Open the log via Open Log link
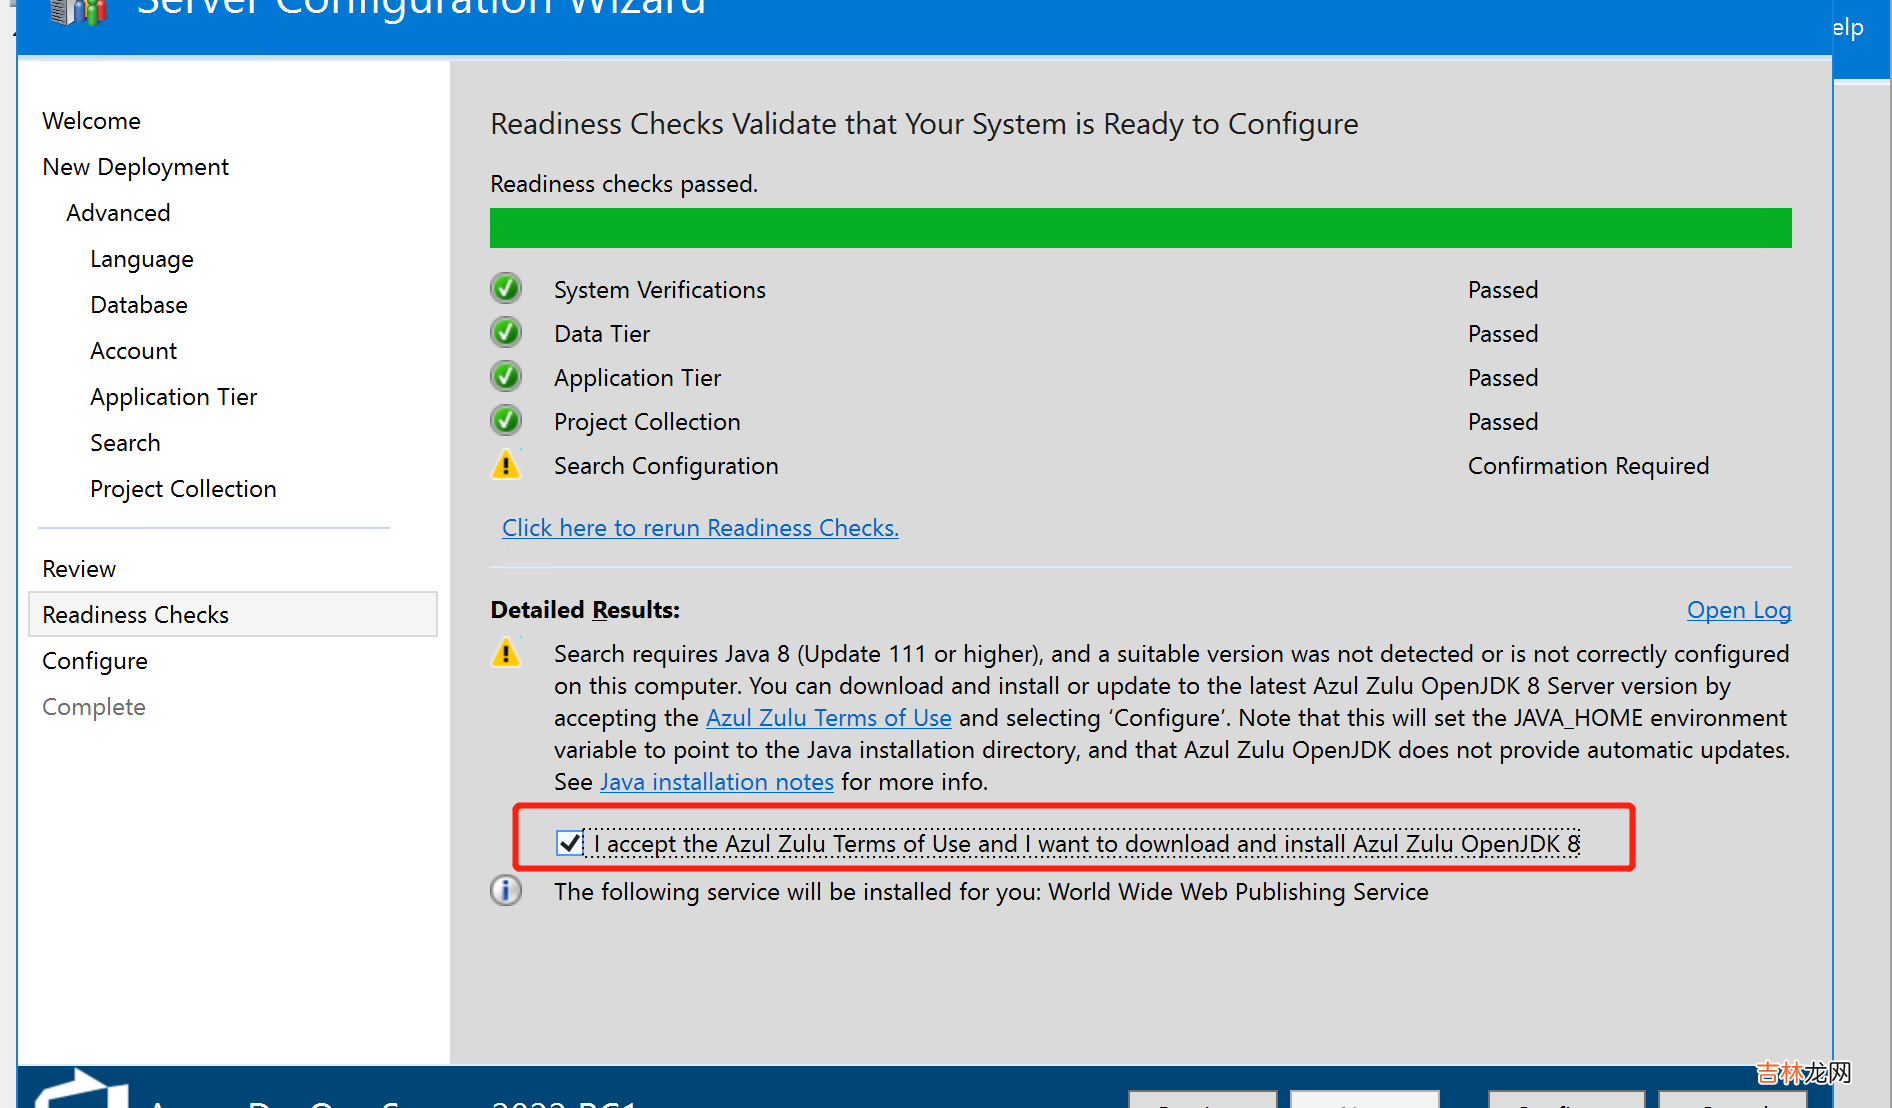 pos(1738,610)
